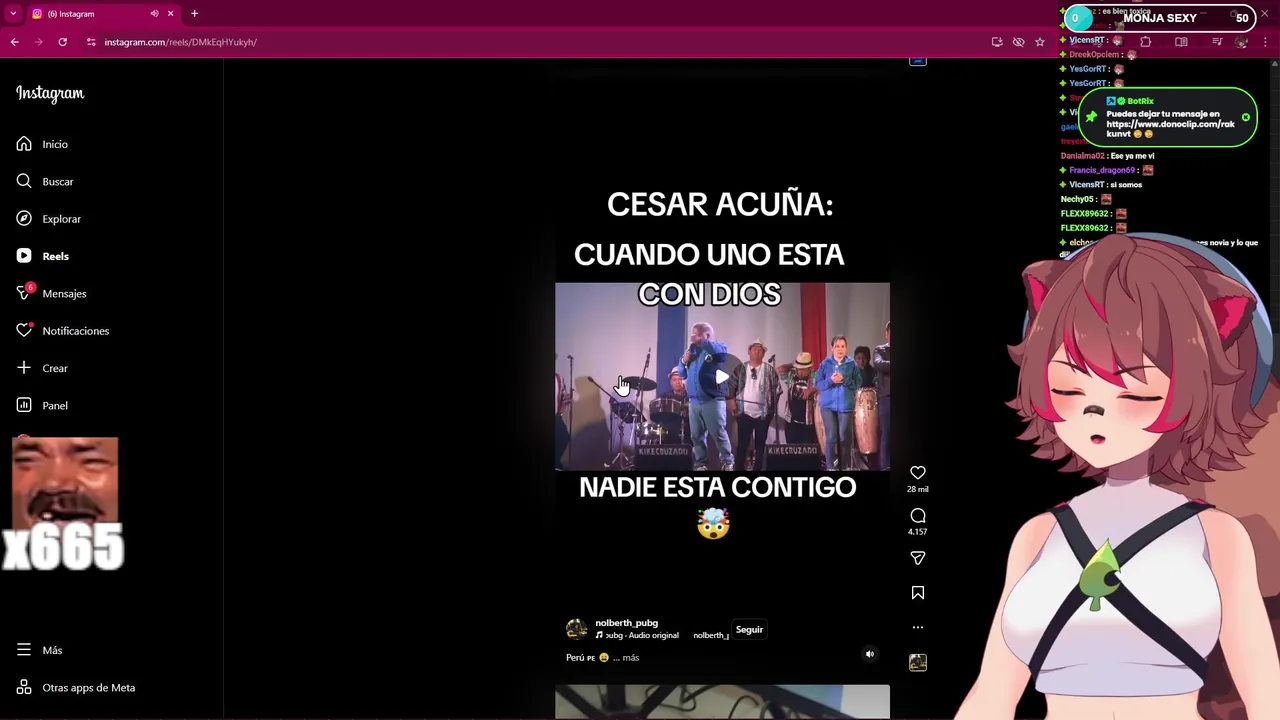The image size is (1280, 720).
Task: Click the crossed-eye tracking protection icon
Action: pos(1018,42)
